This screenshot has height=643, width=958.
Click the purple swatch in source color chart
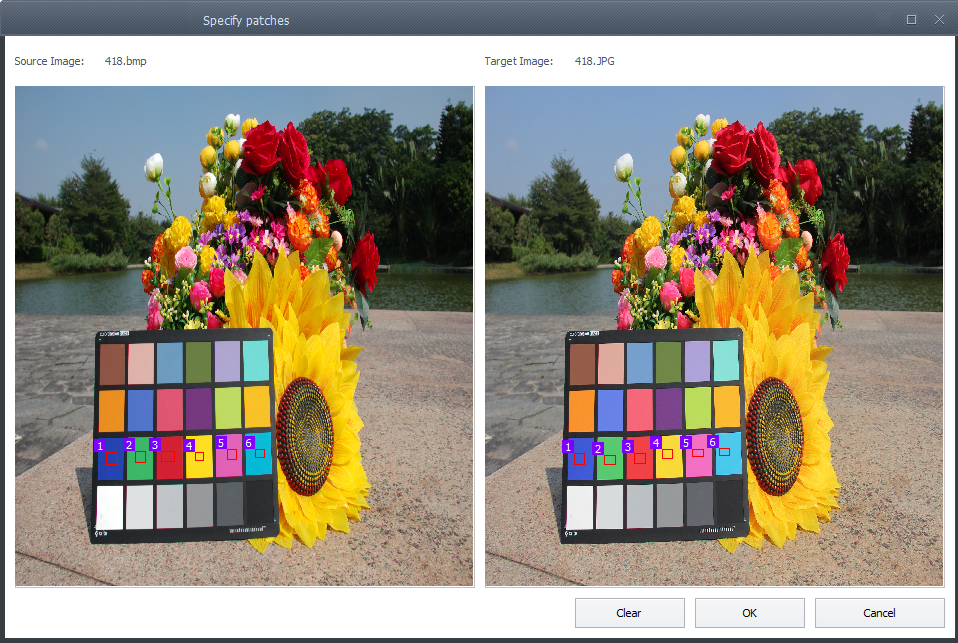point(199,408)
